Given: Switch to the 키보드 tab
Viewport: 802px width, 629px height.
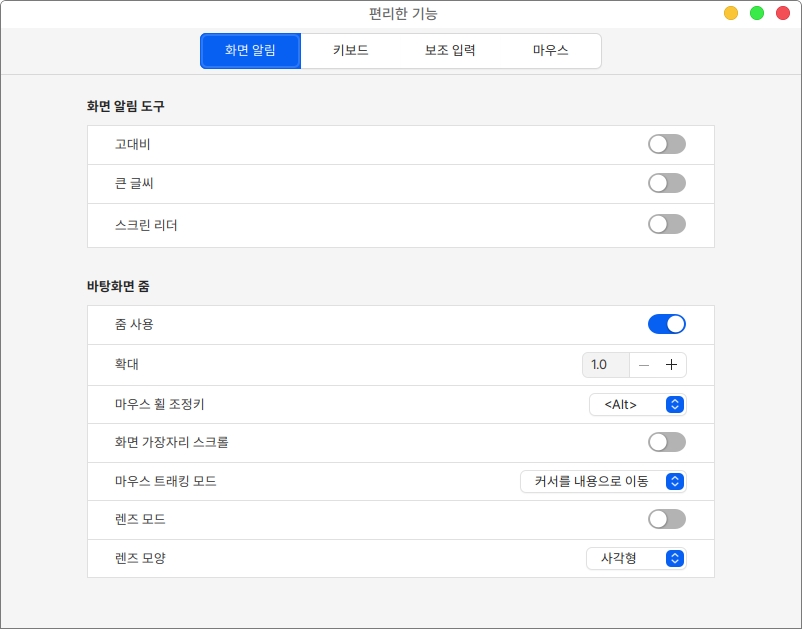Looking at the screenshot, I should tap(351, 50).
